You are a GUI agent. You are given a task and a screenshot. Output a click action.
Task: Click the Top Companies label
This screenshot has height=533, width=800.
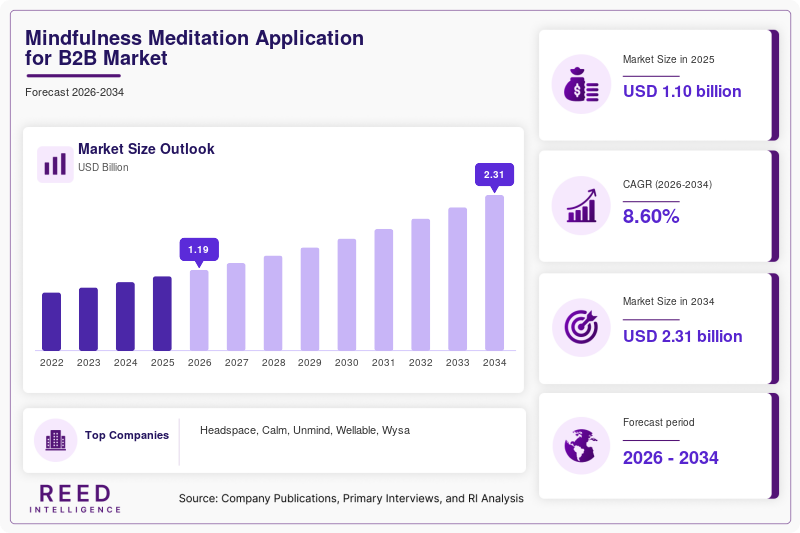tap(127, 435)
